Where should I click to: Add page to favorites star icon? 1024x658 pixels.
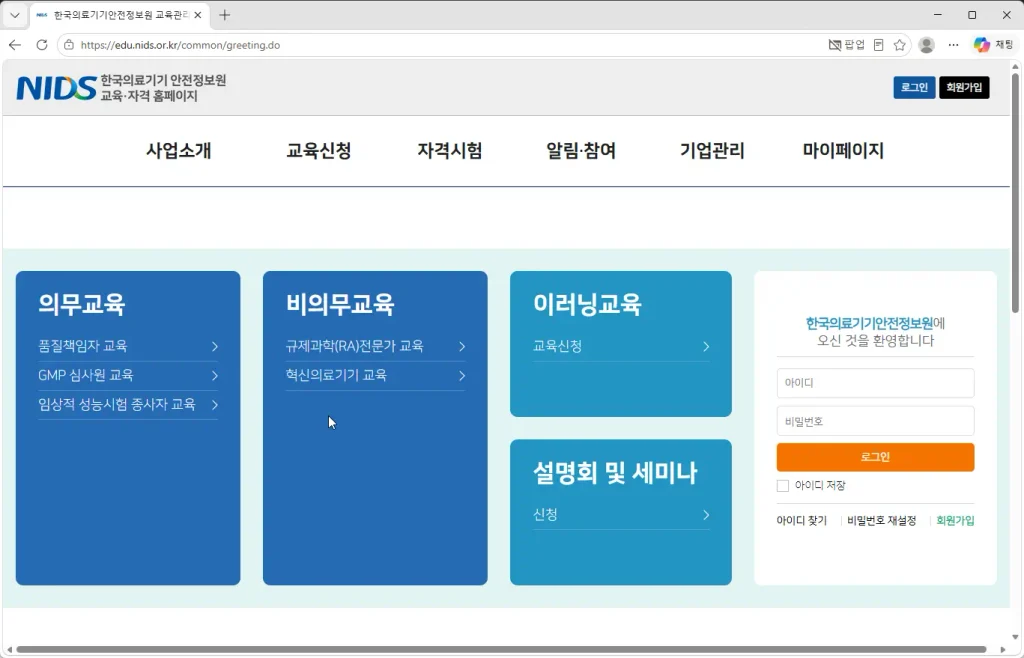point(900,45)
